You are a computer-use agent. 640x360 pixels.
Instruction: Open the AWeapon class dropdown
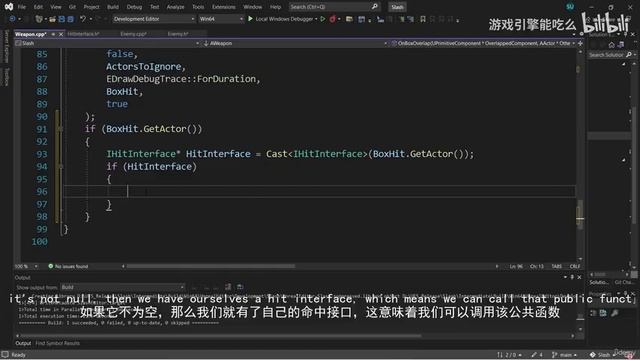tap(295, 43)
